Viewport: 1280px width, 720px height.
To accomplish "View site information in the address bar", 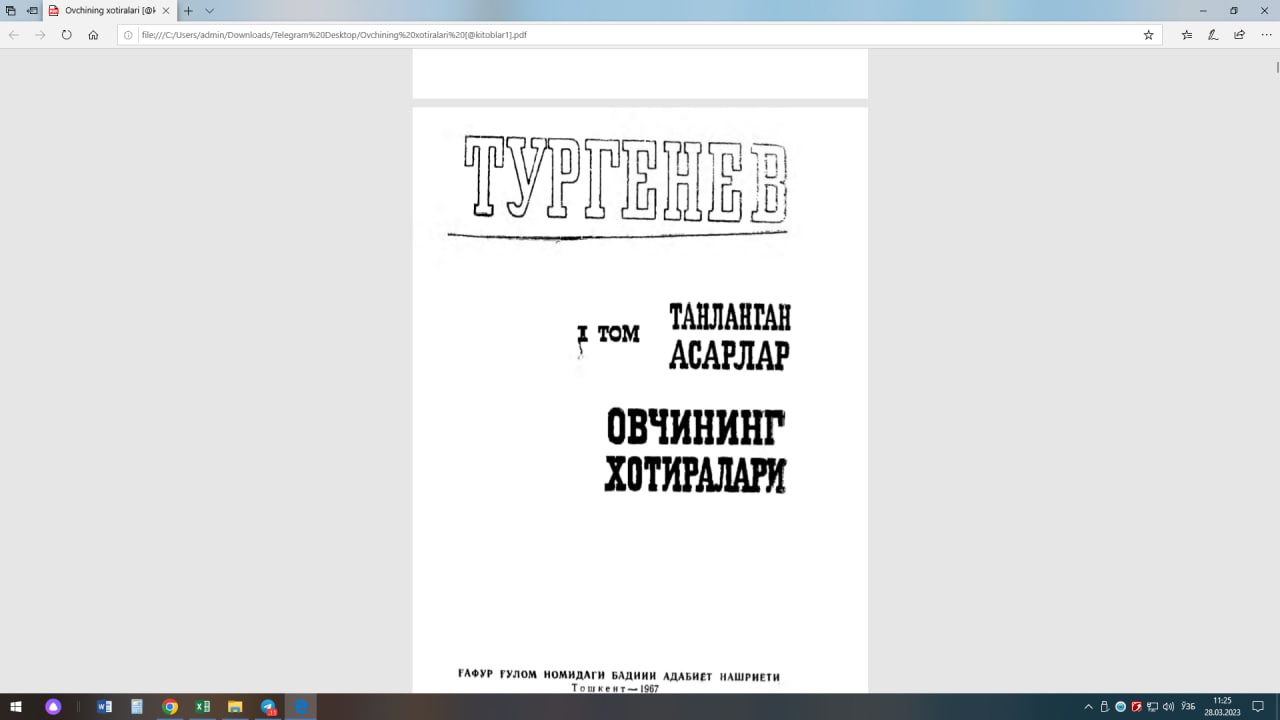I will [x=129, y=34].
